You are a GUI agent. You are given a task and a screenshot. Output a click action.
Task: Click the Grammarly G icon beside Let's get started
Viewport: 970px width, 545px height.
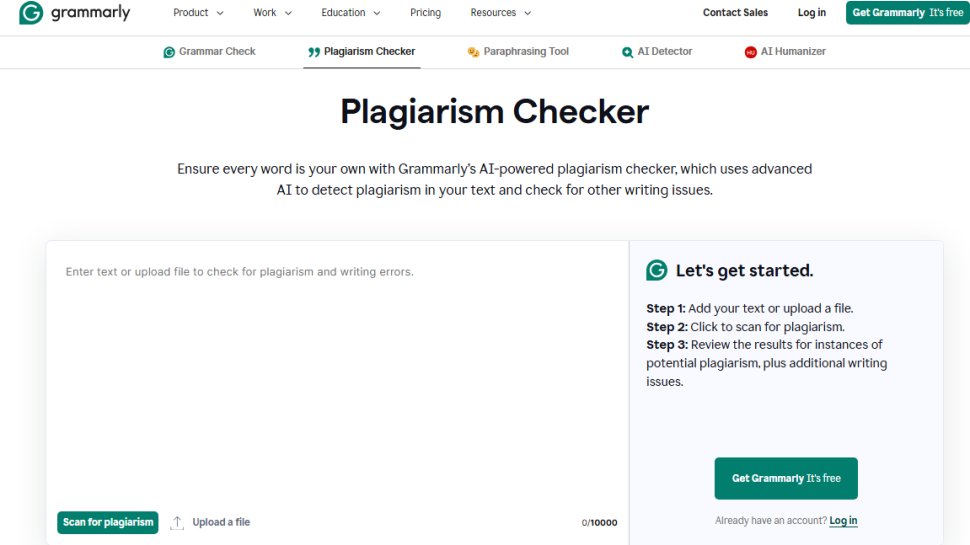[x=657, y=270]
